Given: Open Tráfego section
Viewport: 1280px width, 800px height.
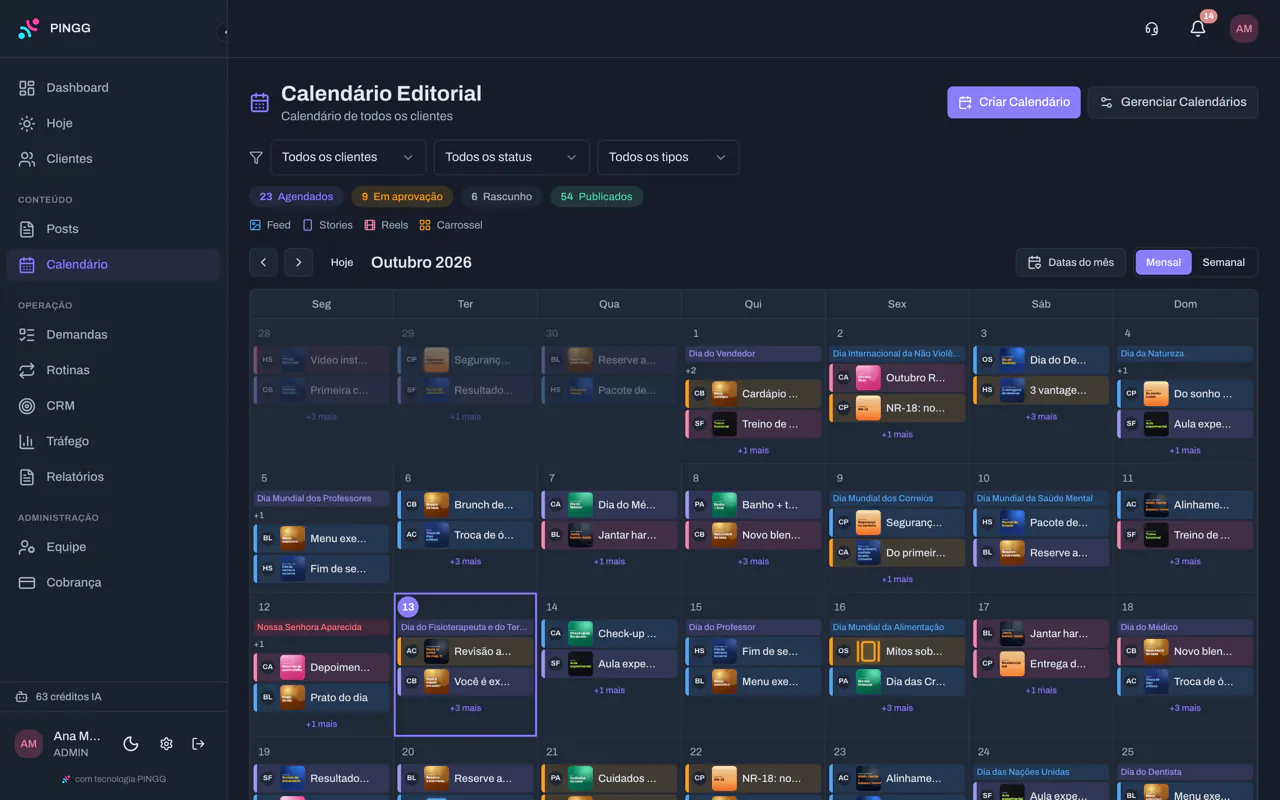Looking at the screenshot, I should [x=113, y=441].
